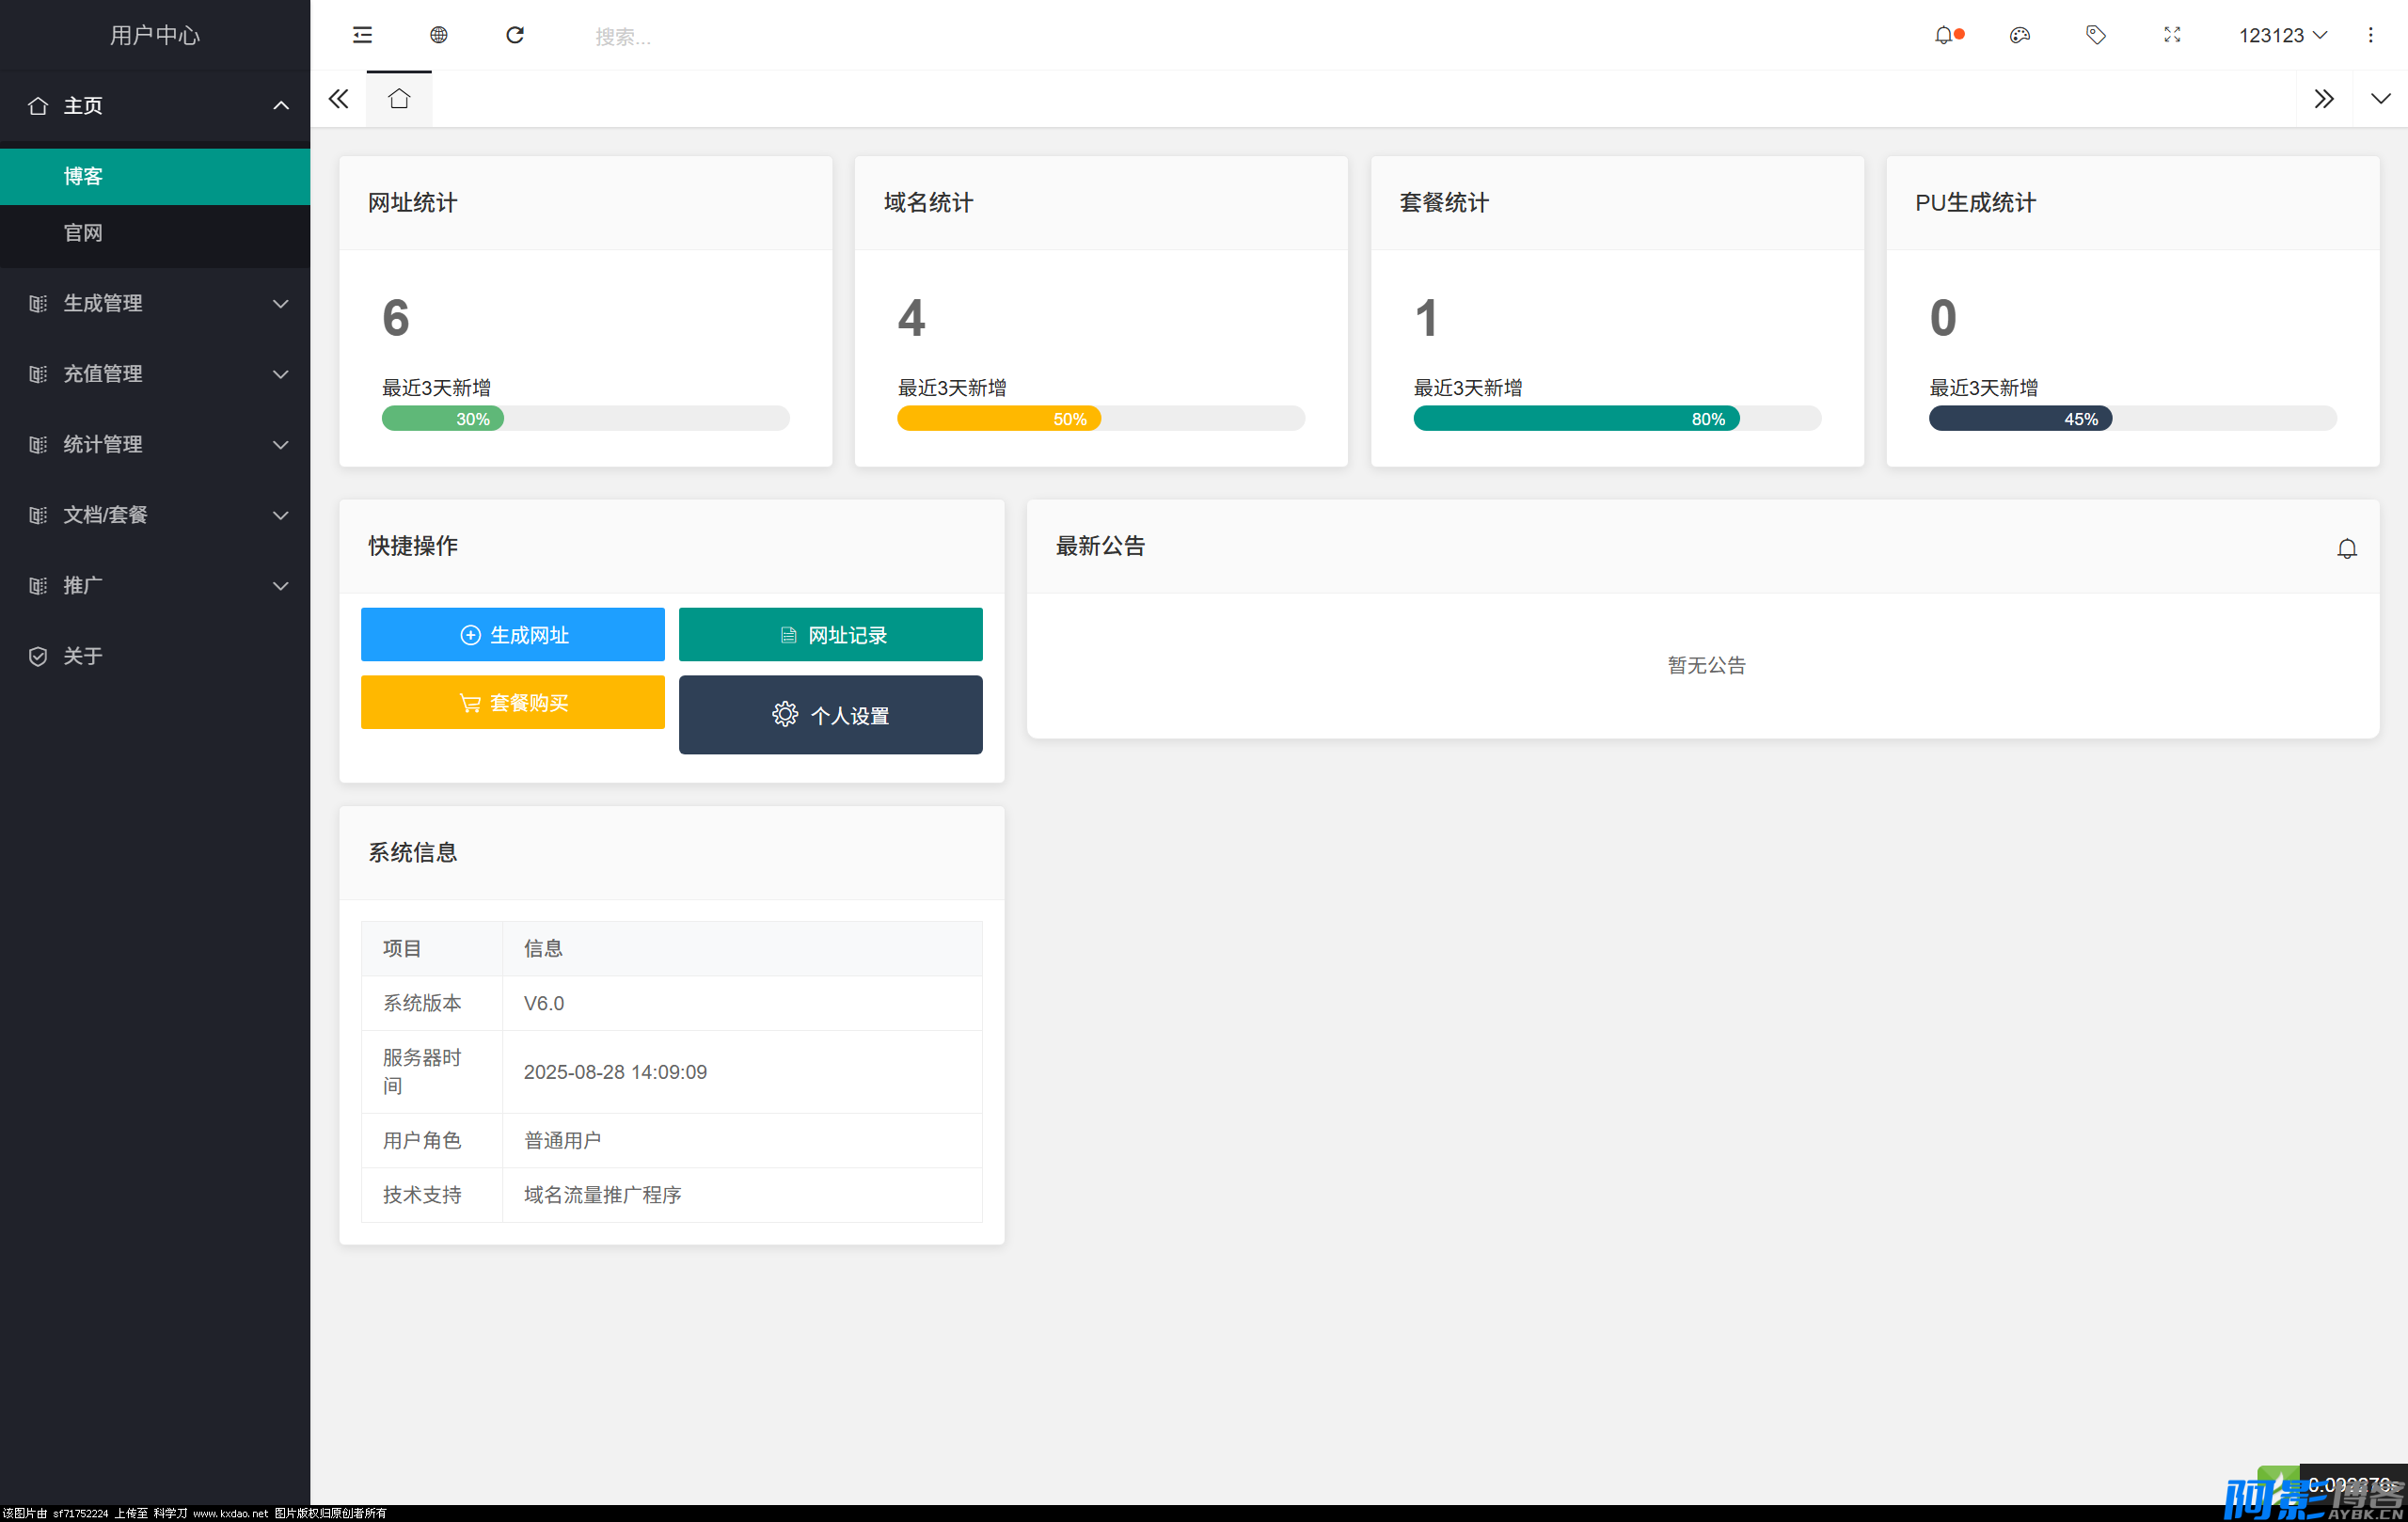Click the tag icon in header
Image resolution: width=2408 pixels, height=1522 pixels.
[x=2095, y=35]
